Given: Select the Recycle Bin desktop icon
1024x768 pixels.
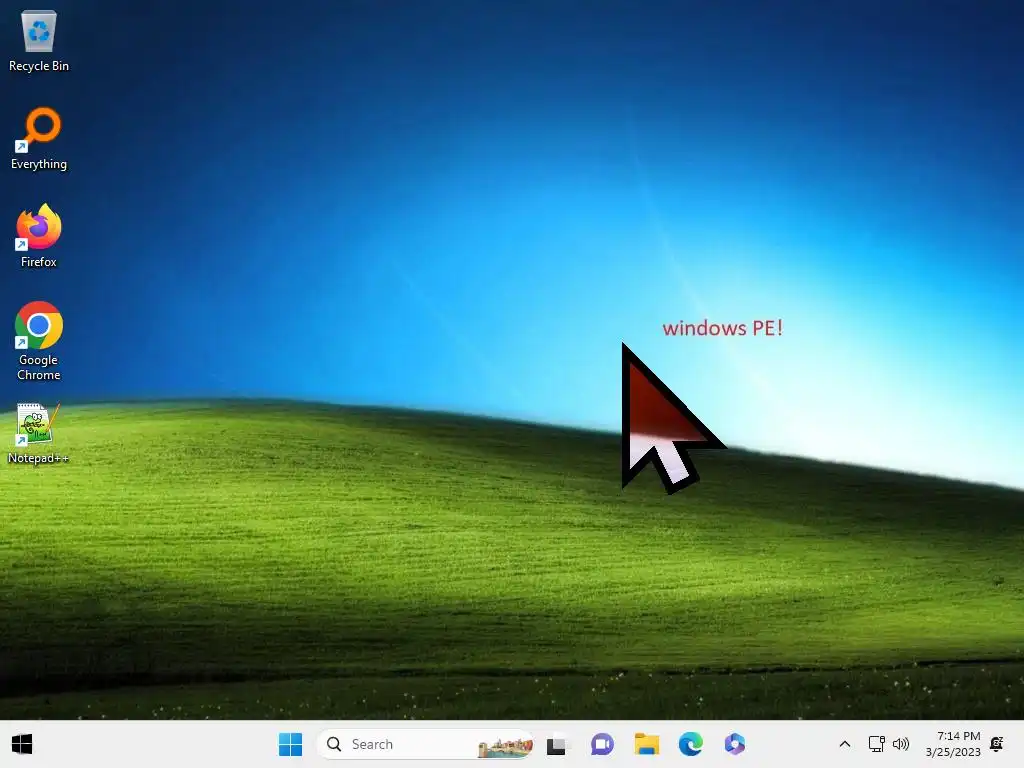Looking at the screenshot, I should [39, 40].
